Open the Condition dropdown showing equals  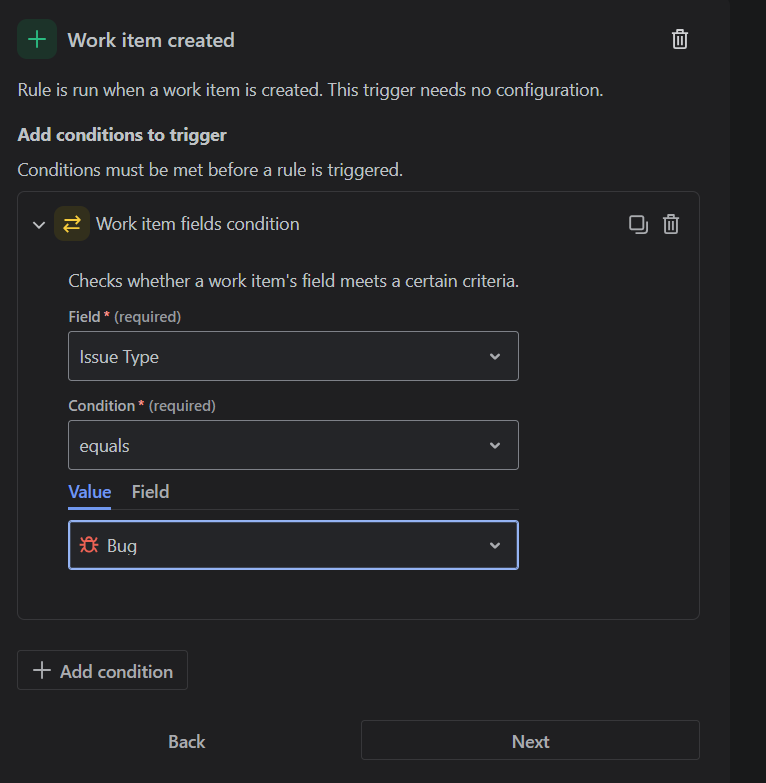293,445
